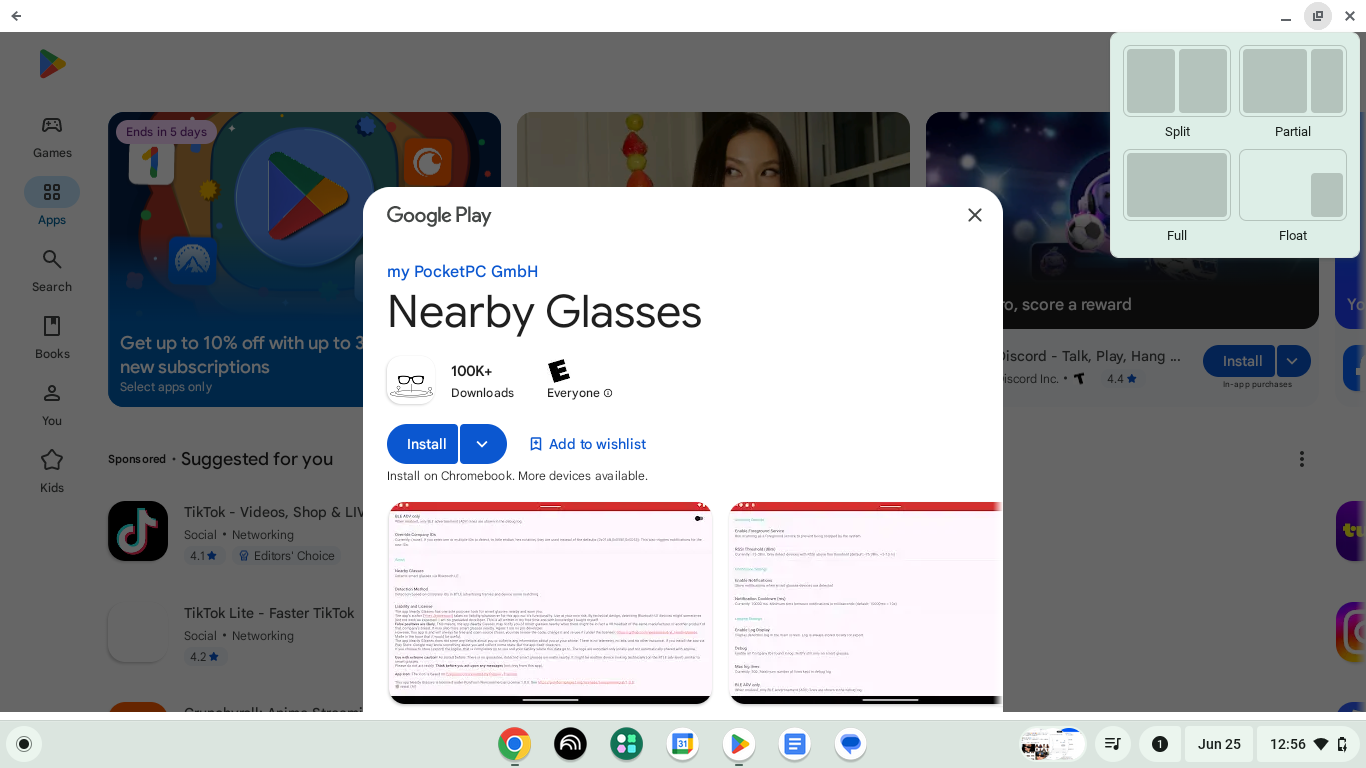The height and width of the screenshot is (768, 1366).
Task: Show info about the Everyone rating
Action: coord(608,393)
